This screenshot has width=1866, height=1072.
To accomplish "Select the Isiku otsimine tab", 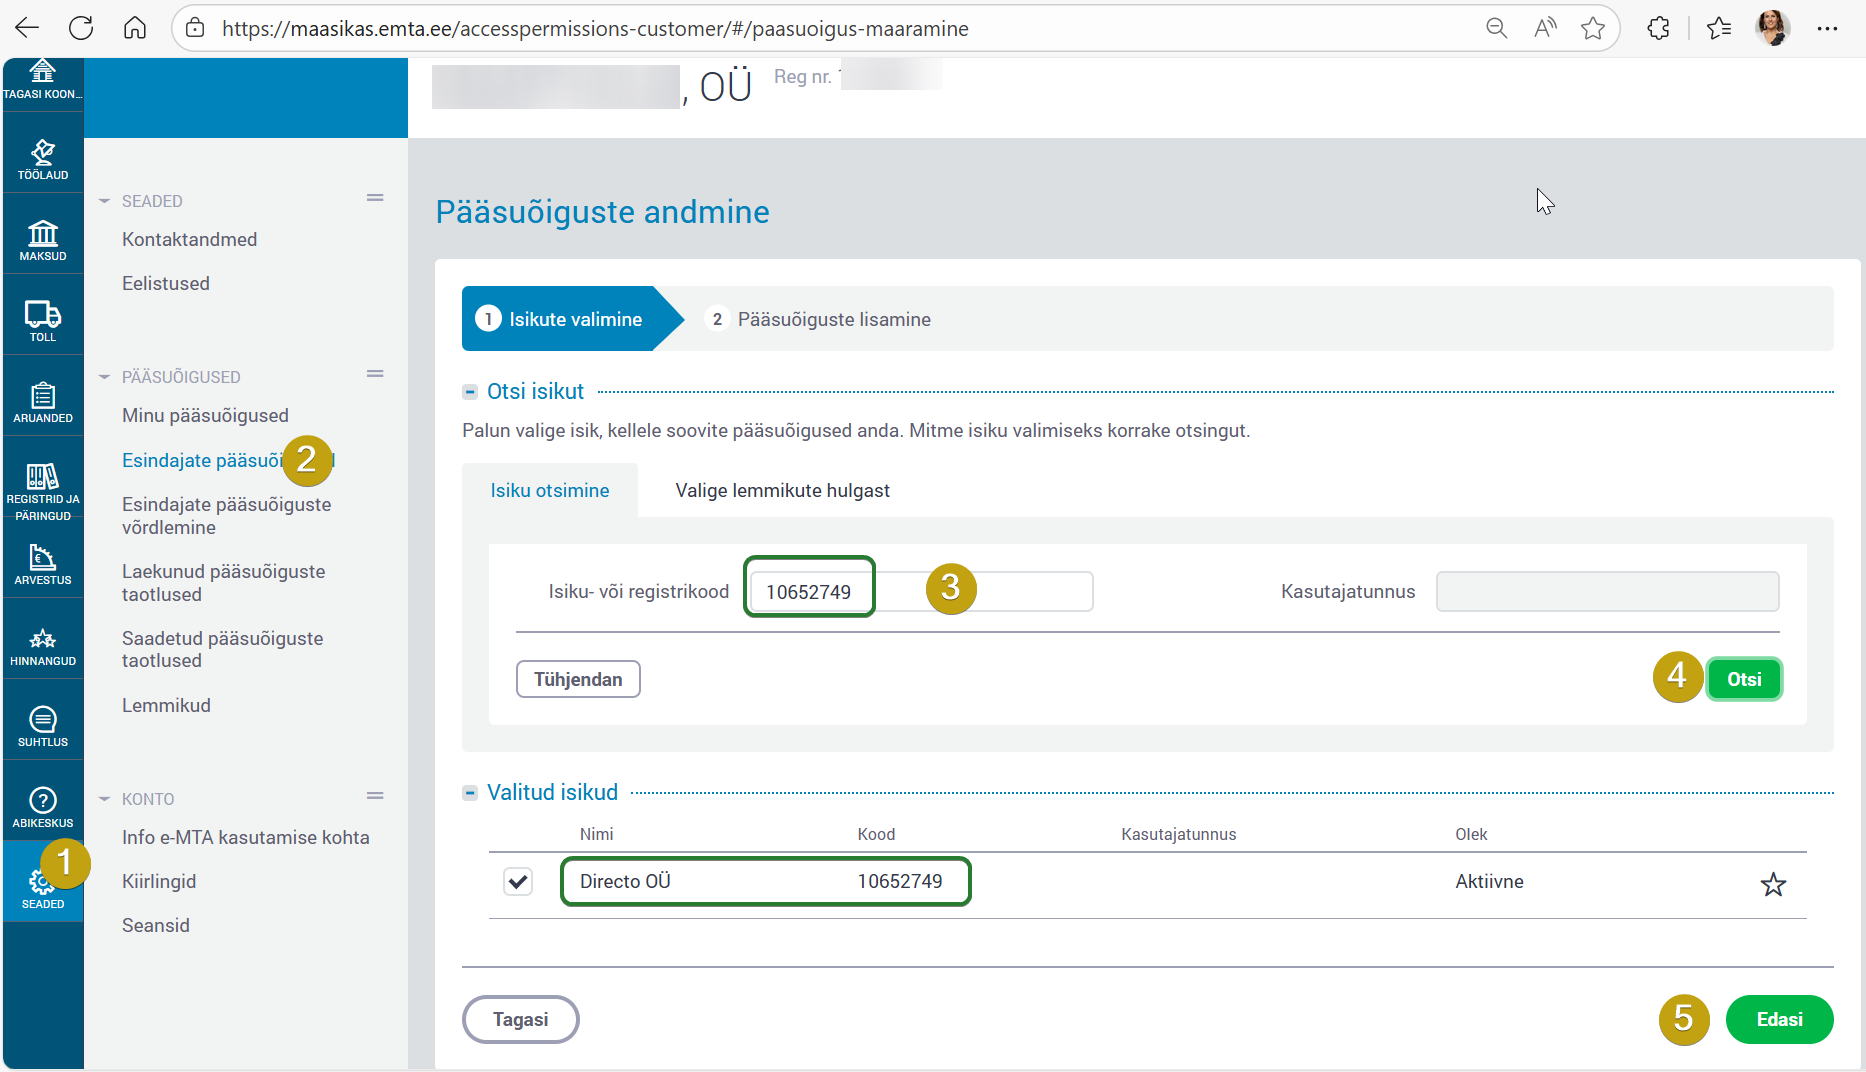I will pos(549,491).
